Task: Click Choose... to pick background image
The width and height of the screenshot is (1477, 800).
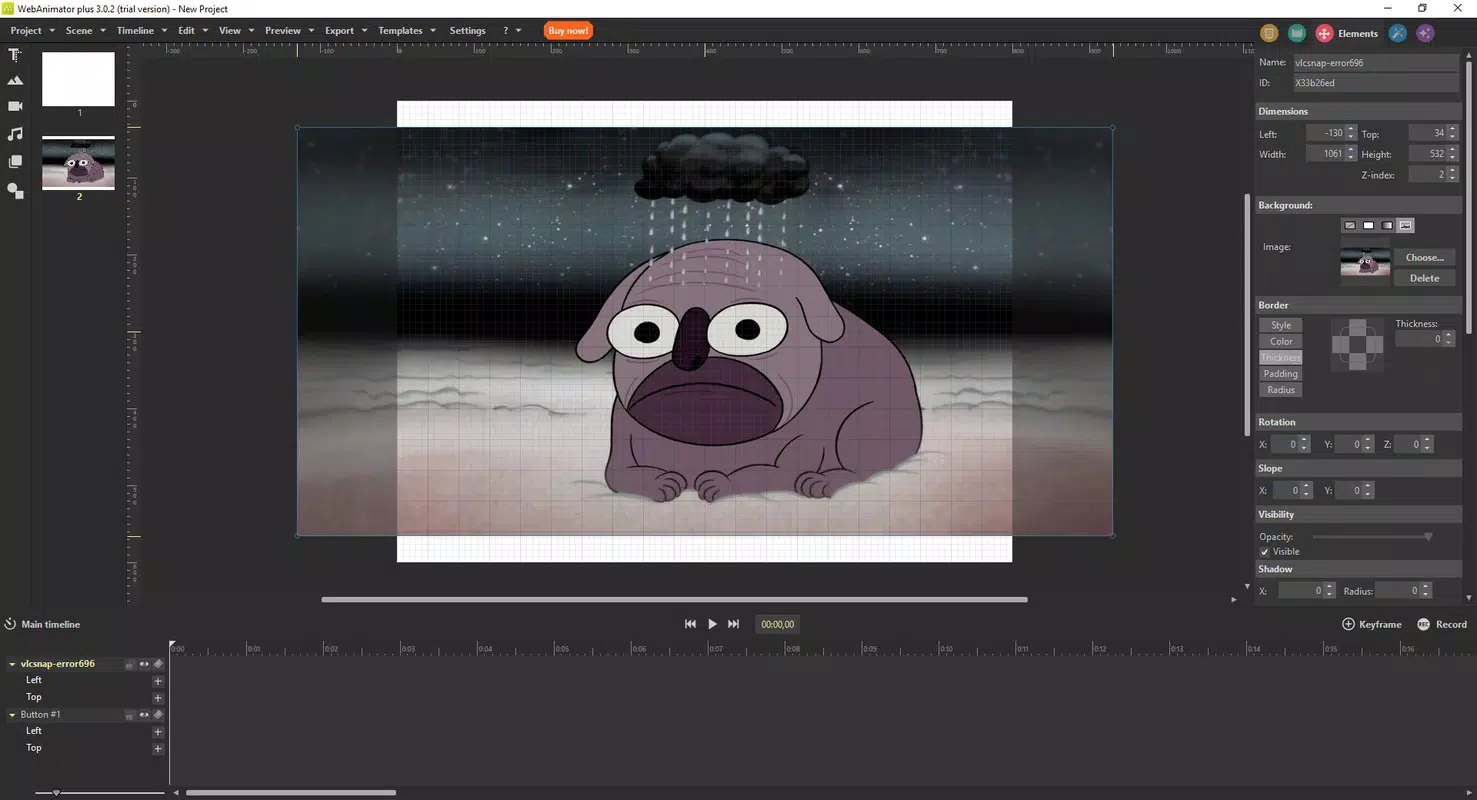Action: pyautogui.click(x=1424, y=257)
